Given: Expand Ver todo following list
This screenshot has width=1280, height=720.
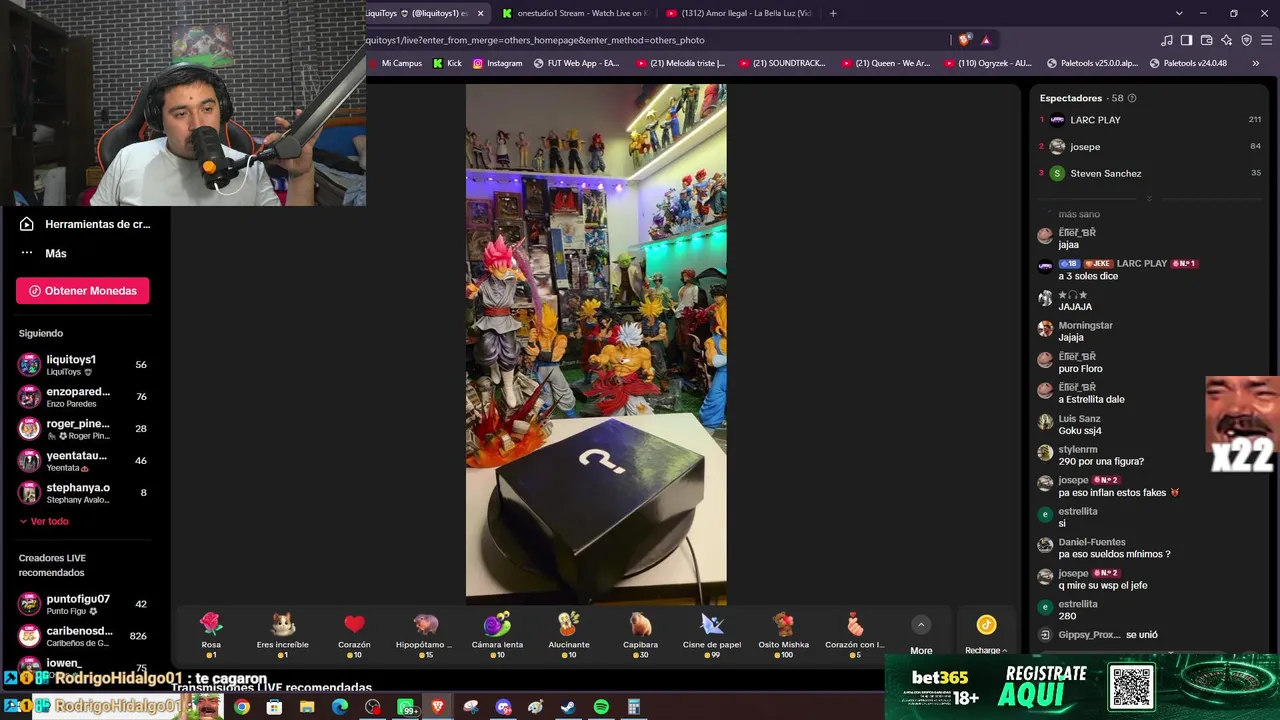Looking at the screenshot, I should [44, 521].
